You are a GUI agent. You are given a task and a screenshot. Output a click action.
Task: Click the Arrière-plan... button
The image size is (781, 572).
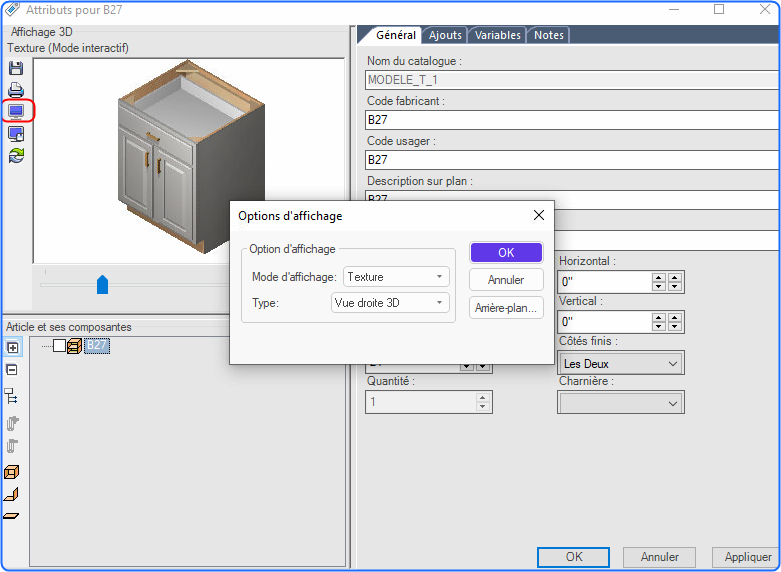click(506, 308)
